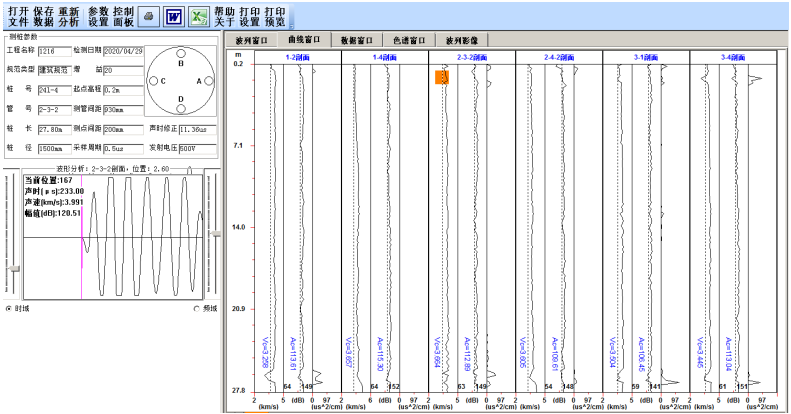Switch to the 曲线窗口 tab
The image size is (791, 414).
point(304,39)
